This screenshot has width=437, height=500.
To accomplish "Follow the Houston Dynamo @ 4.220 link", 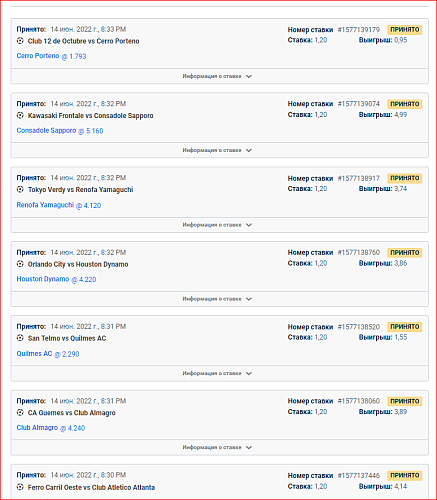I will [x=56, y=279].
